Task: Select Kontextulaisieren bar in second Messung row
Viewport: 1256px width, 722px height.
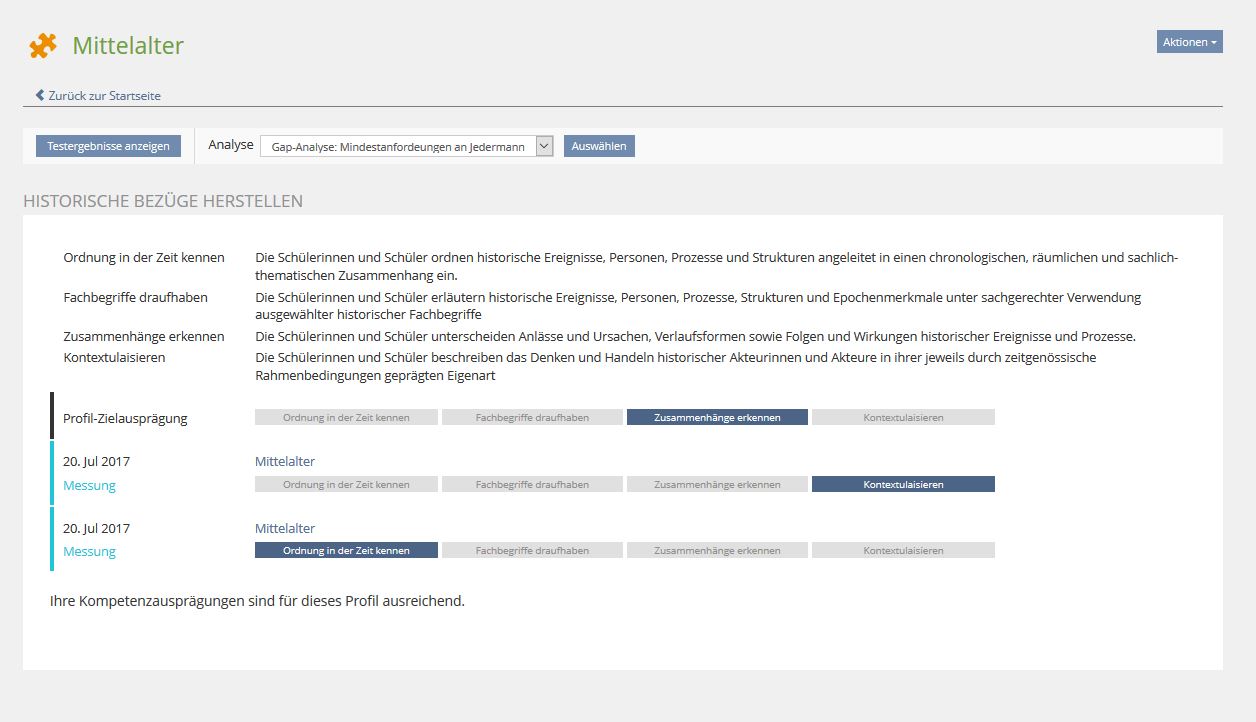Action: (x=903, y=550)
